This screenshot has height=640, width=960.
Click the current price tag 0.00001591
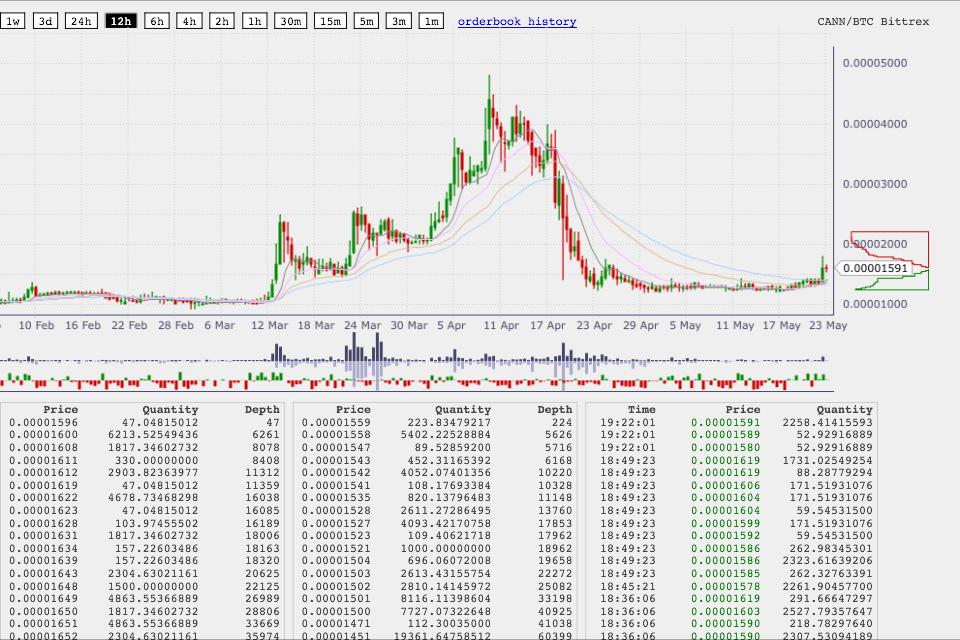[875, 268]
